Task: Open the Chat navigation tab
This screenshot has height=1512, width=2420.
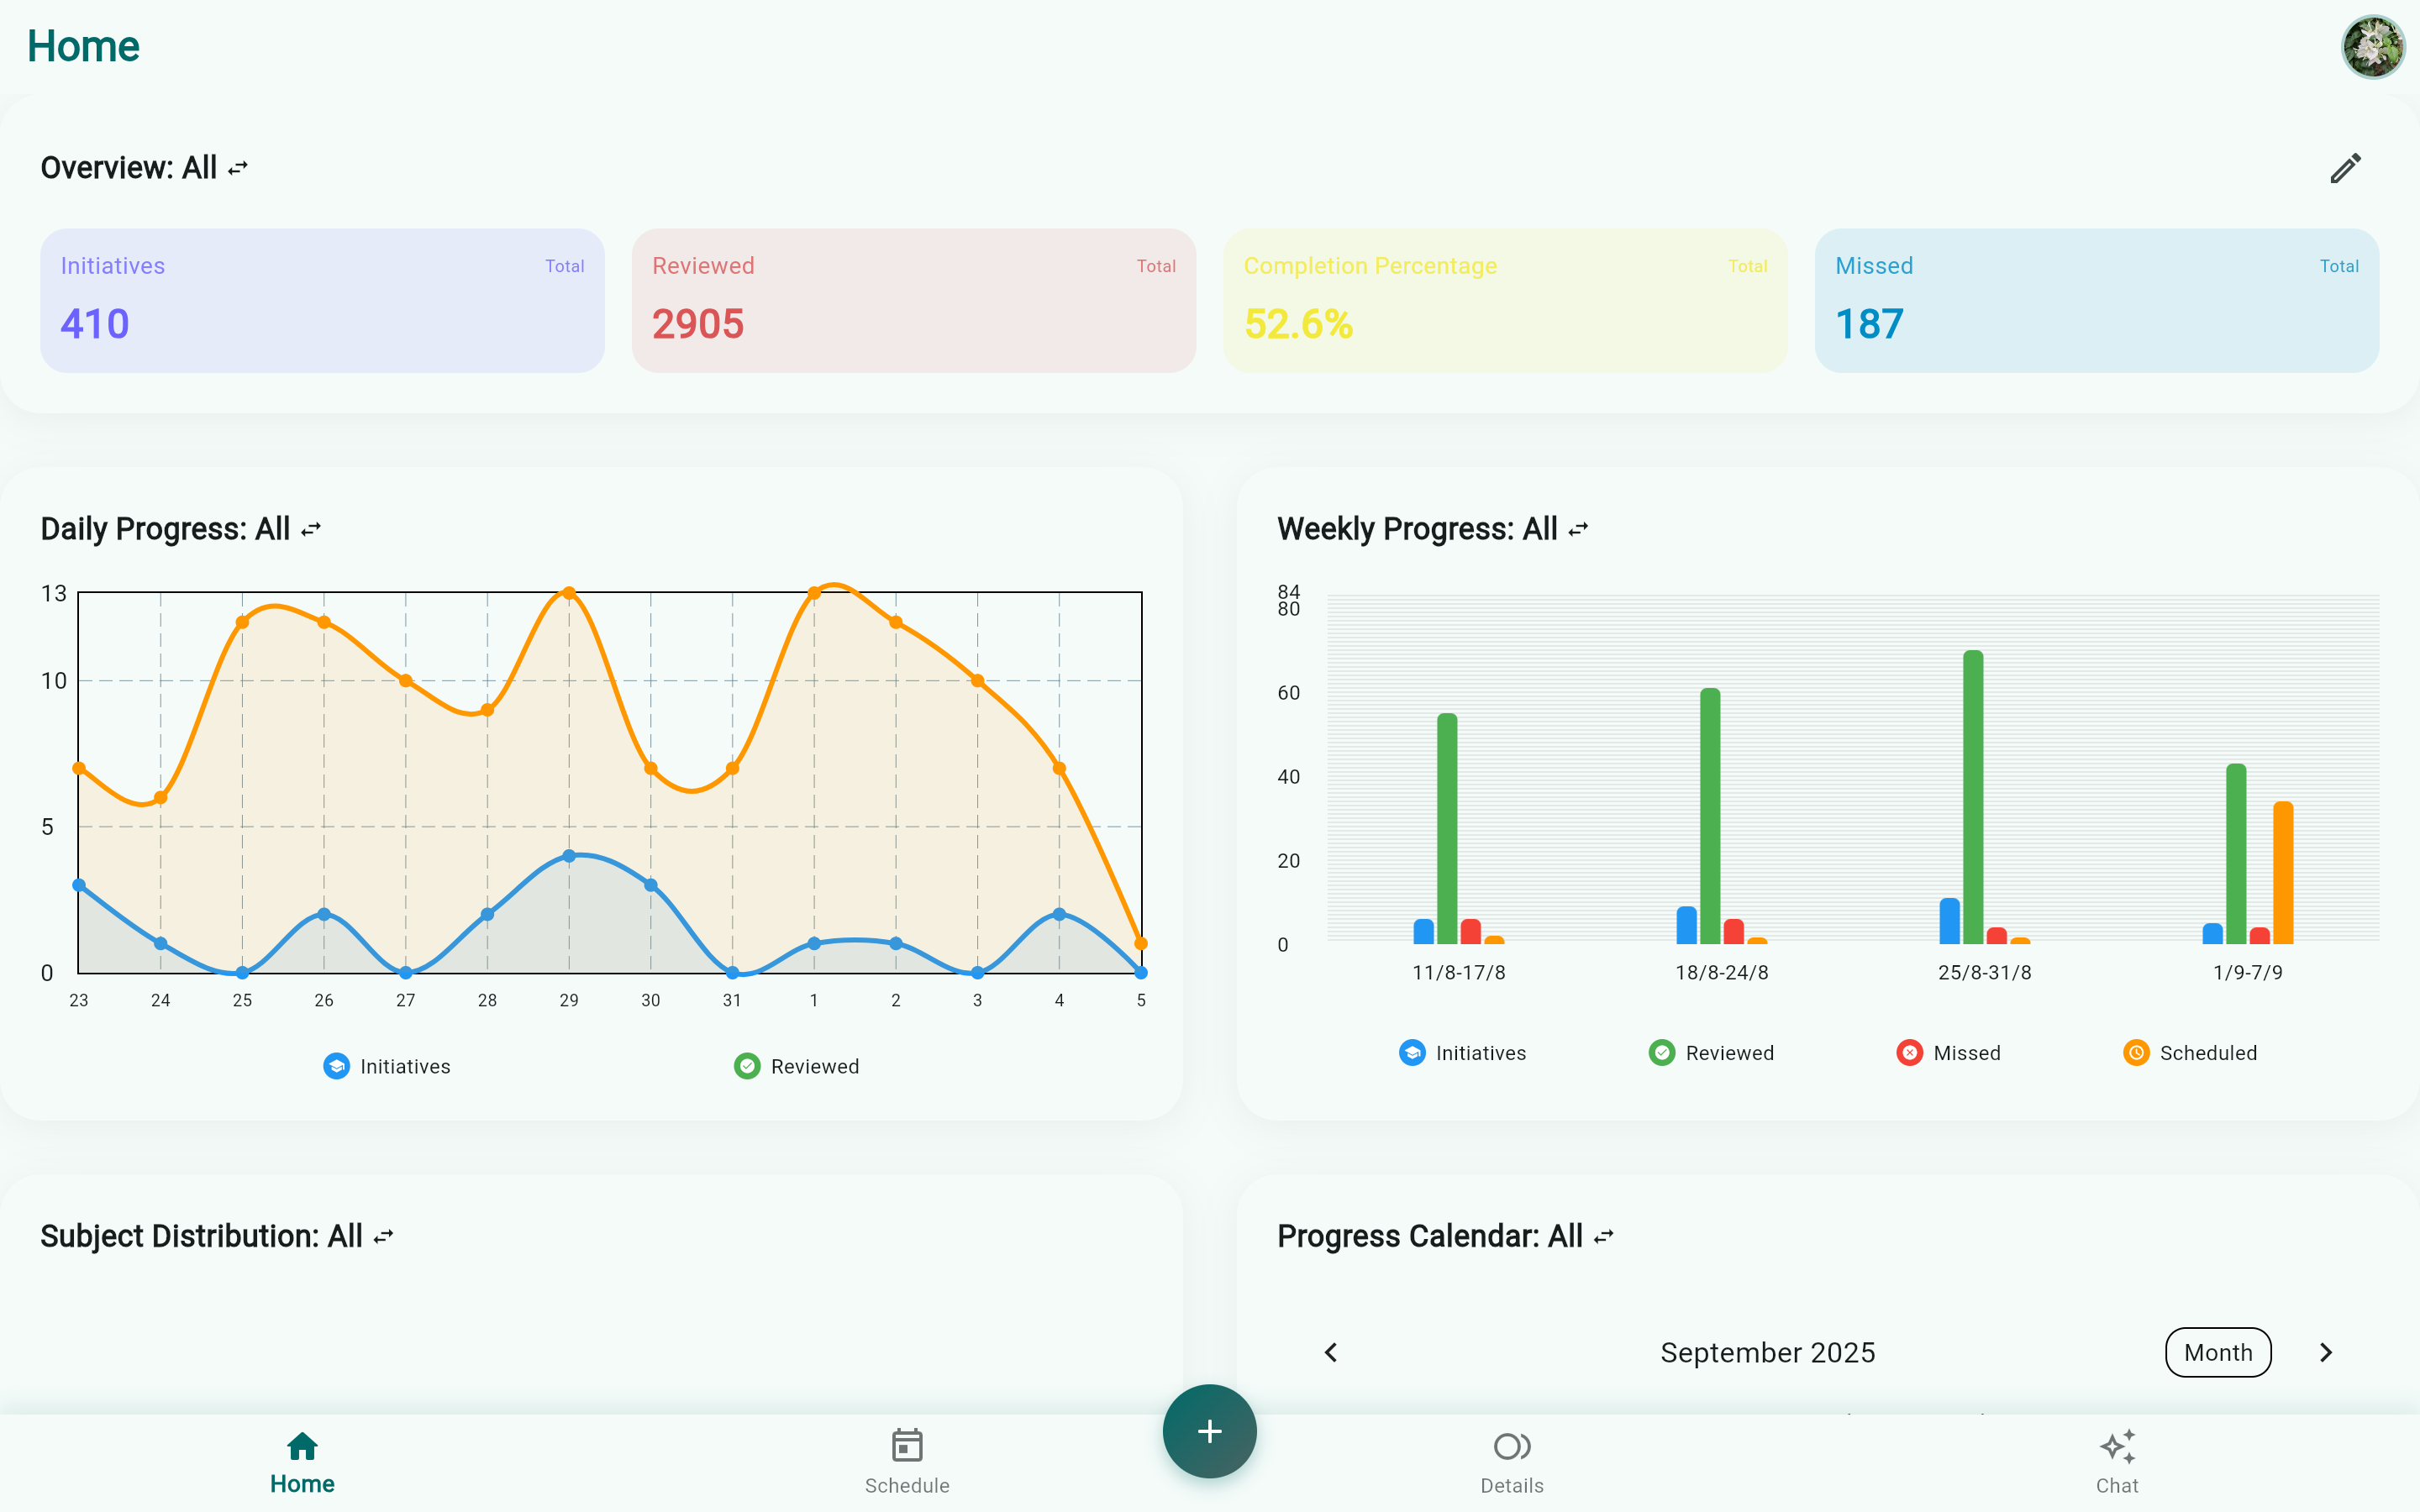Action: tap(2117, 1463)
